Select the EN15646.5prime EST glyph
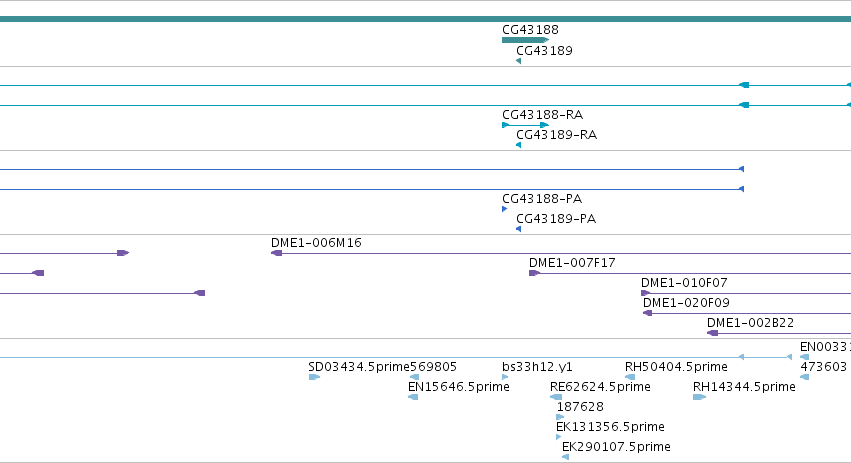Image resolution: width=851 pixels, height=463 pixels. (413, 397)
